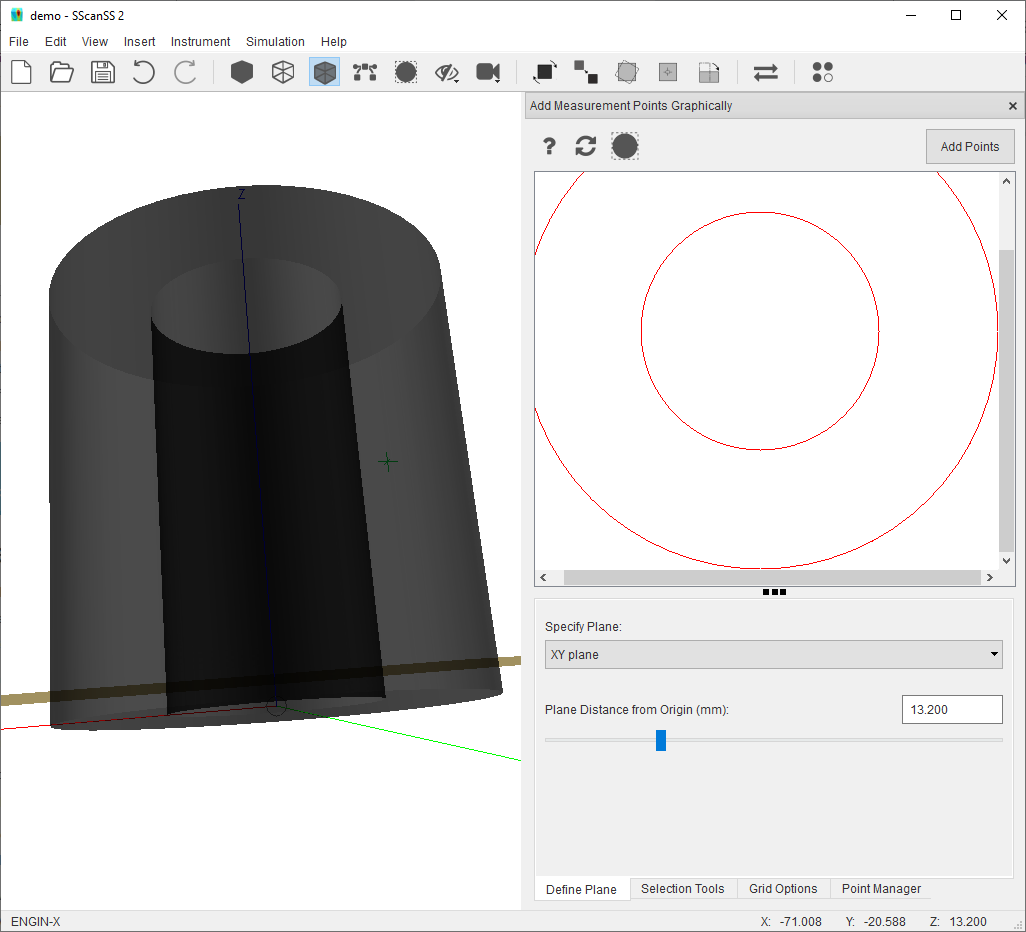
Task: Click the Plane Distance from Origin input field
Action: (x=951, y=710)
